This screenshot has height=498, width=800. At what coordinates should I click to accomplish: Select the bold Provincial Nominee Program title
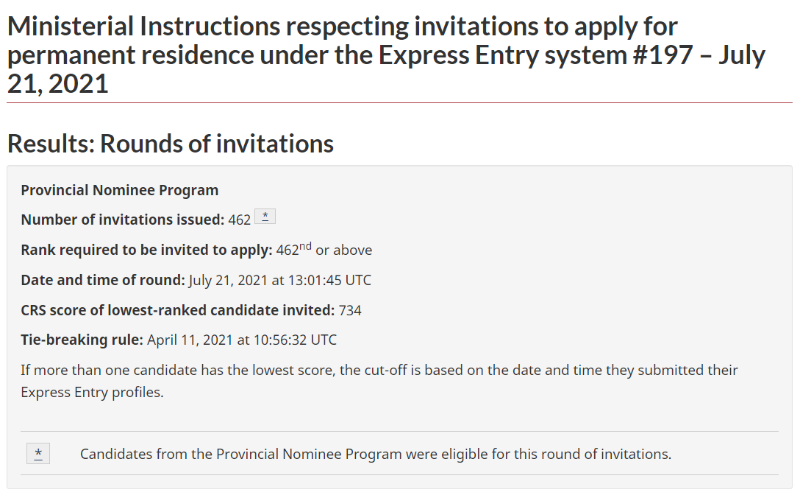119,190
